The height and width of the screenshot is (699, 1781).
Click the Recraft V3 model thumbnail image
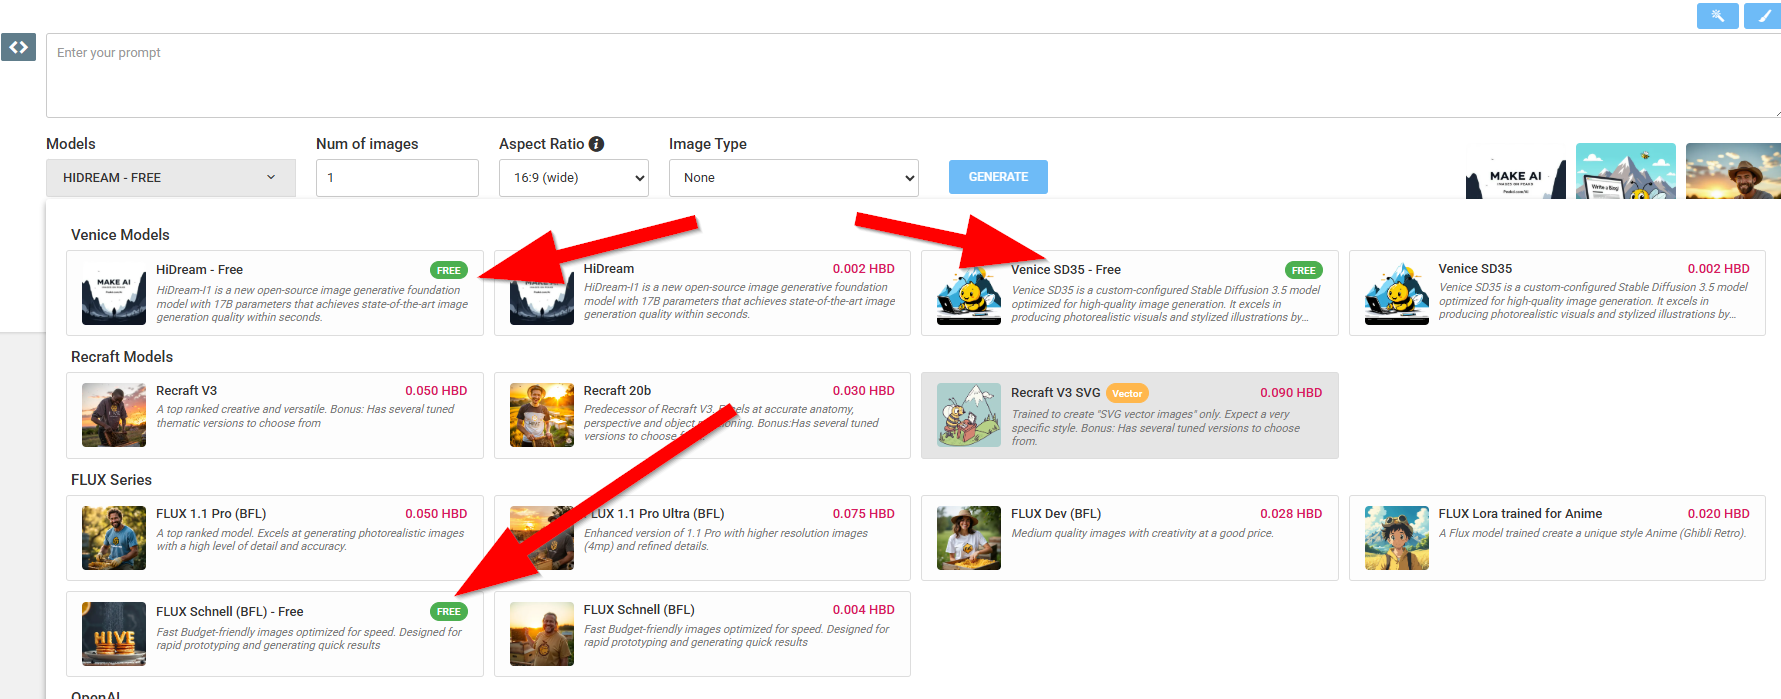coord(114,415)
